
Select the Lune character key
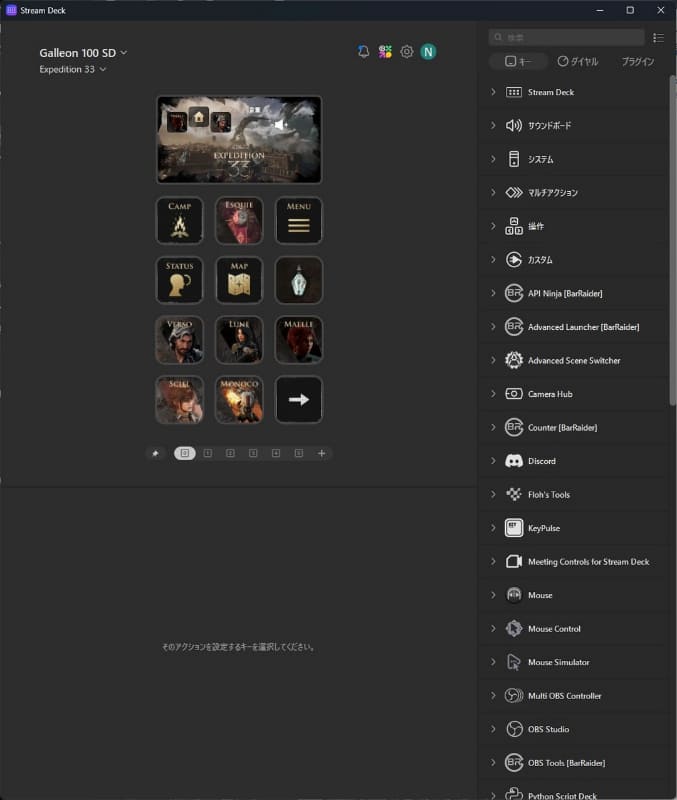tap(239, 340)
